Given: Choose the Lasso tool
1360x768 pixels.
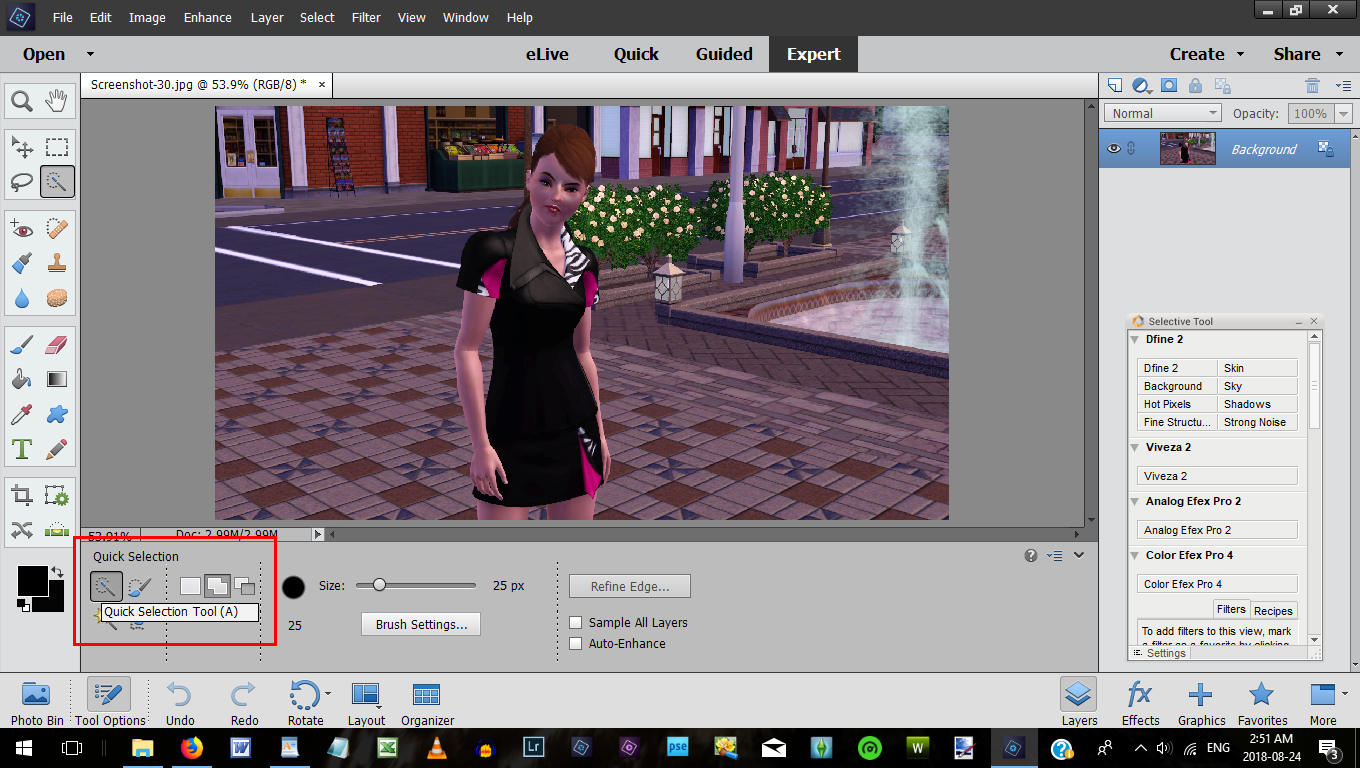Looking at the screenshot, I should pyautogui.click(x=22, y=181).
